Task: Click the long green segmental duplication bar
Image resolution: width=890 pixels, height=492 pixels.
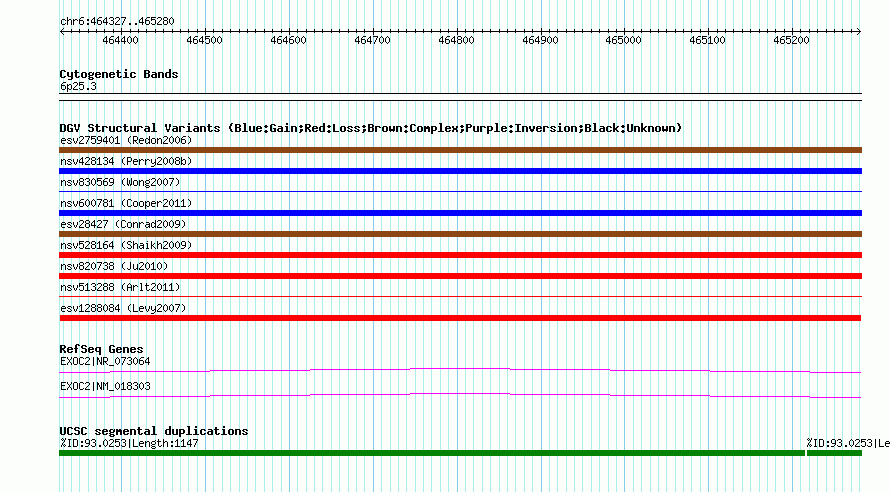Action: point(432,453)
